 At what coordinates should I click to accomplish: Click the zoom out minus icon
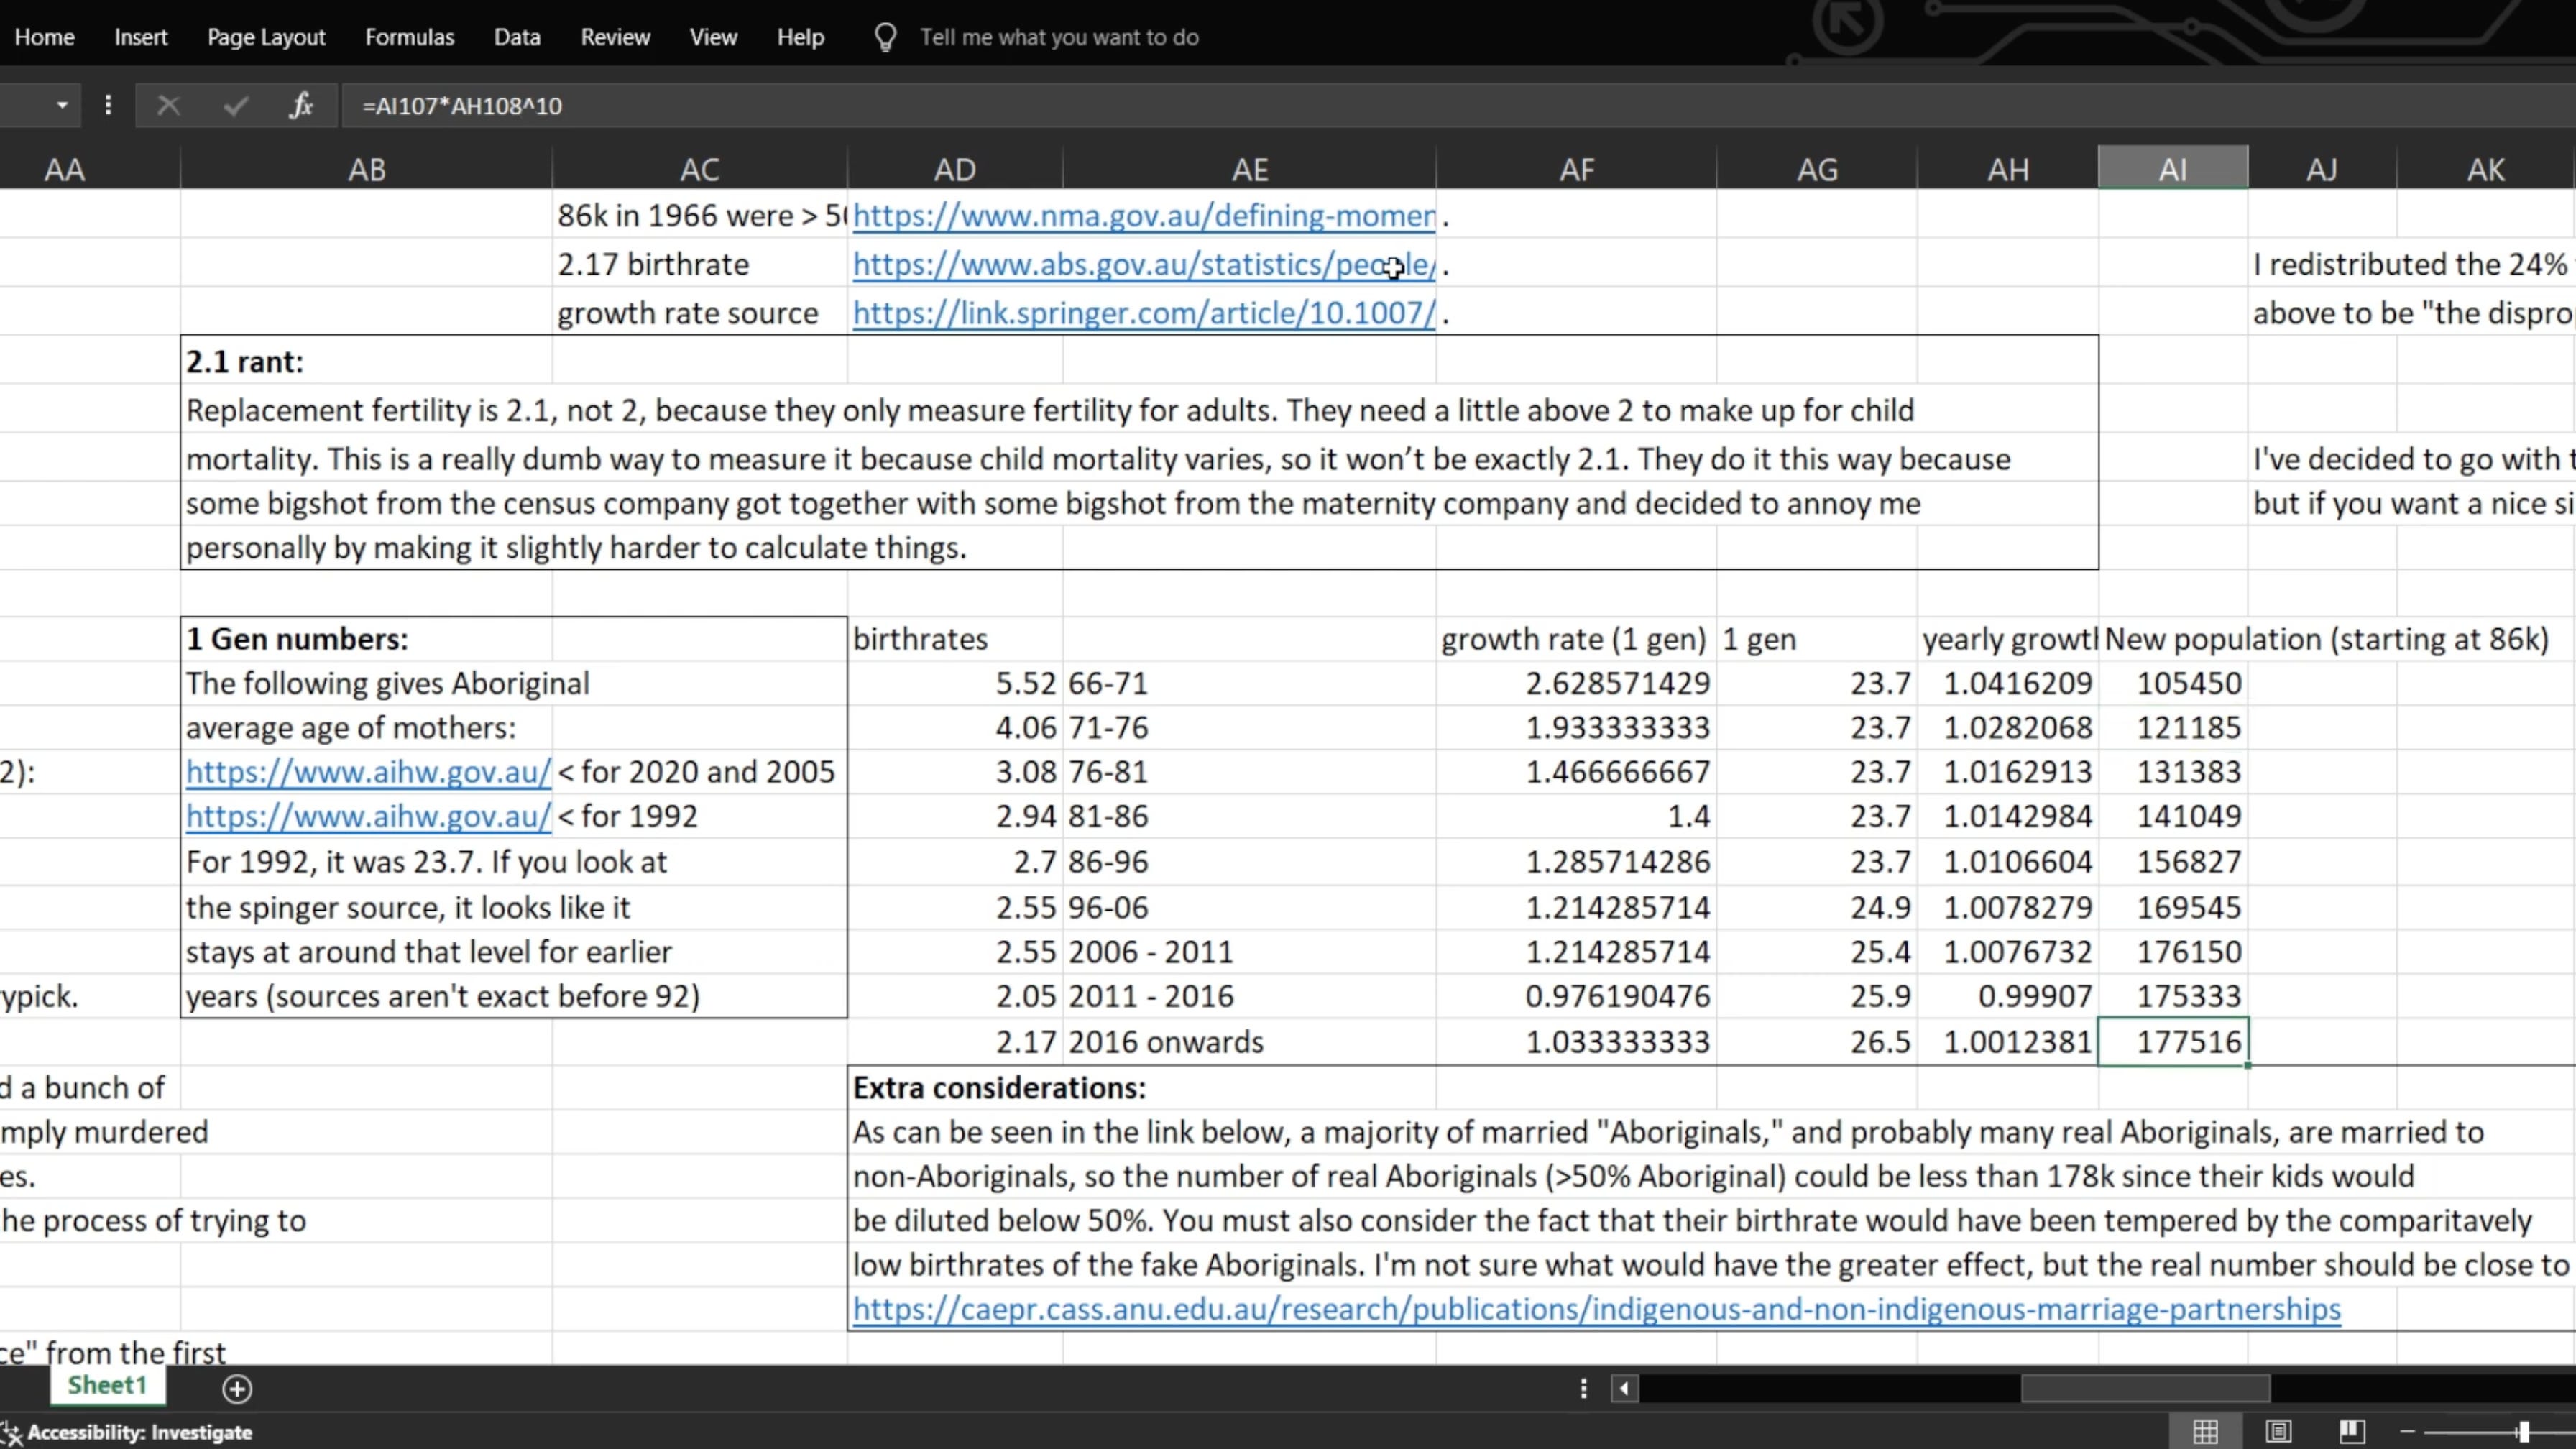pyautogui.click(x=2408, y=1432)
